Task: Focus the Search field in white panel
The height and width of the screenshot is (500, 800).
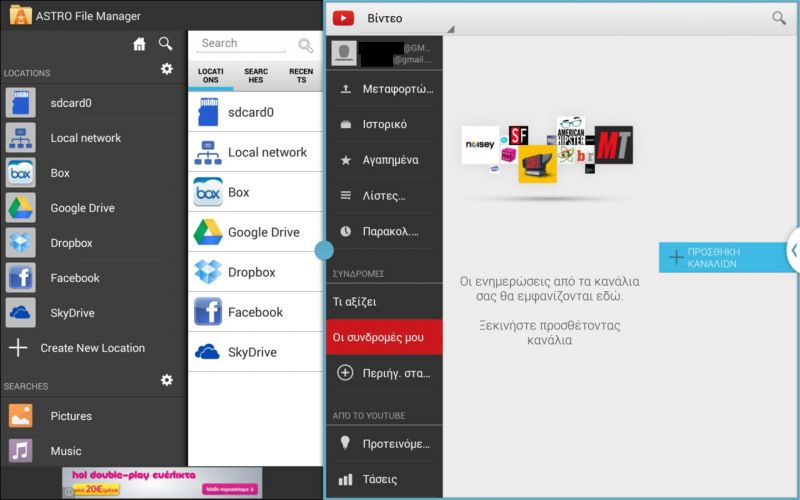Action: pos(241,43)
